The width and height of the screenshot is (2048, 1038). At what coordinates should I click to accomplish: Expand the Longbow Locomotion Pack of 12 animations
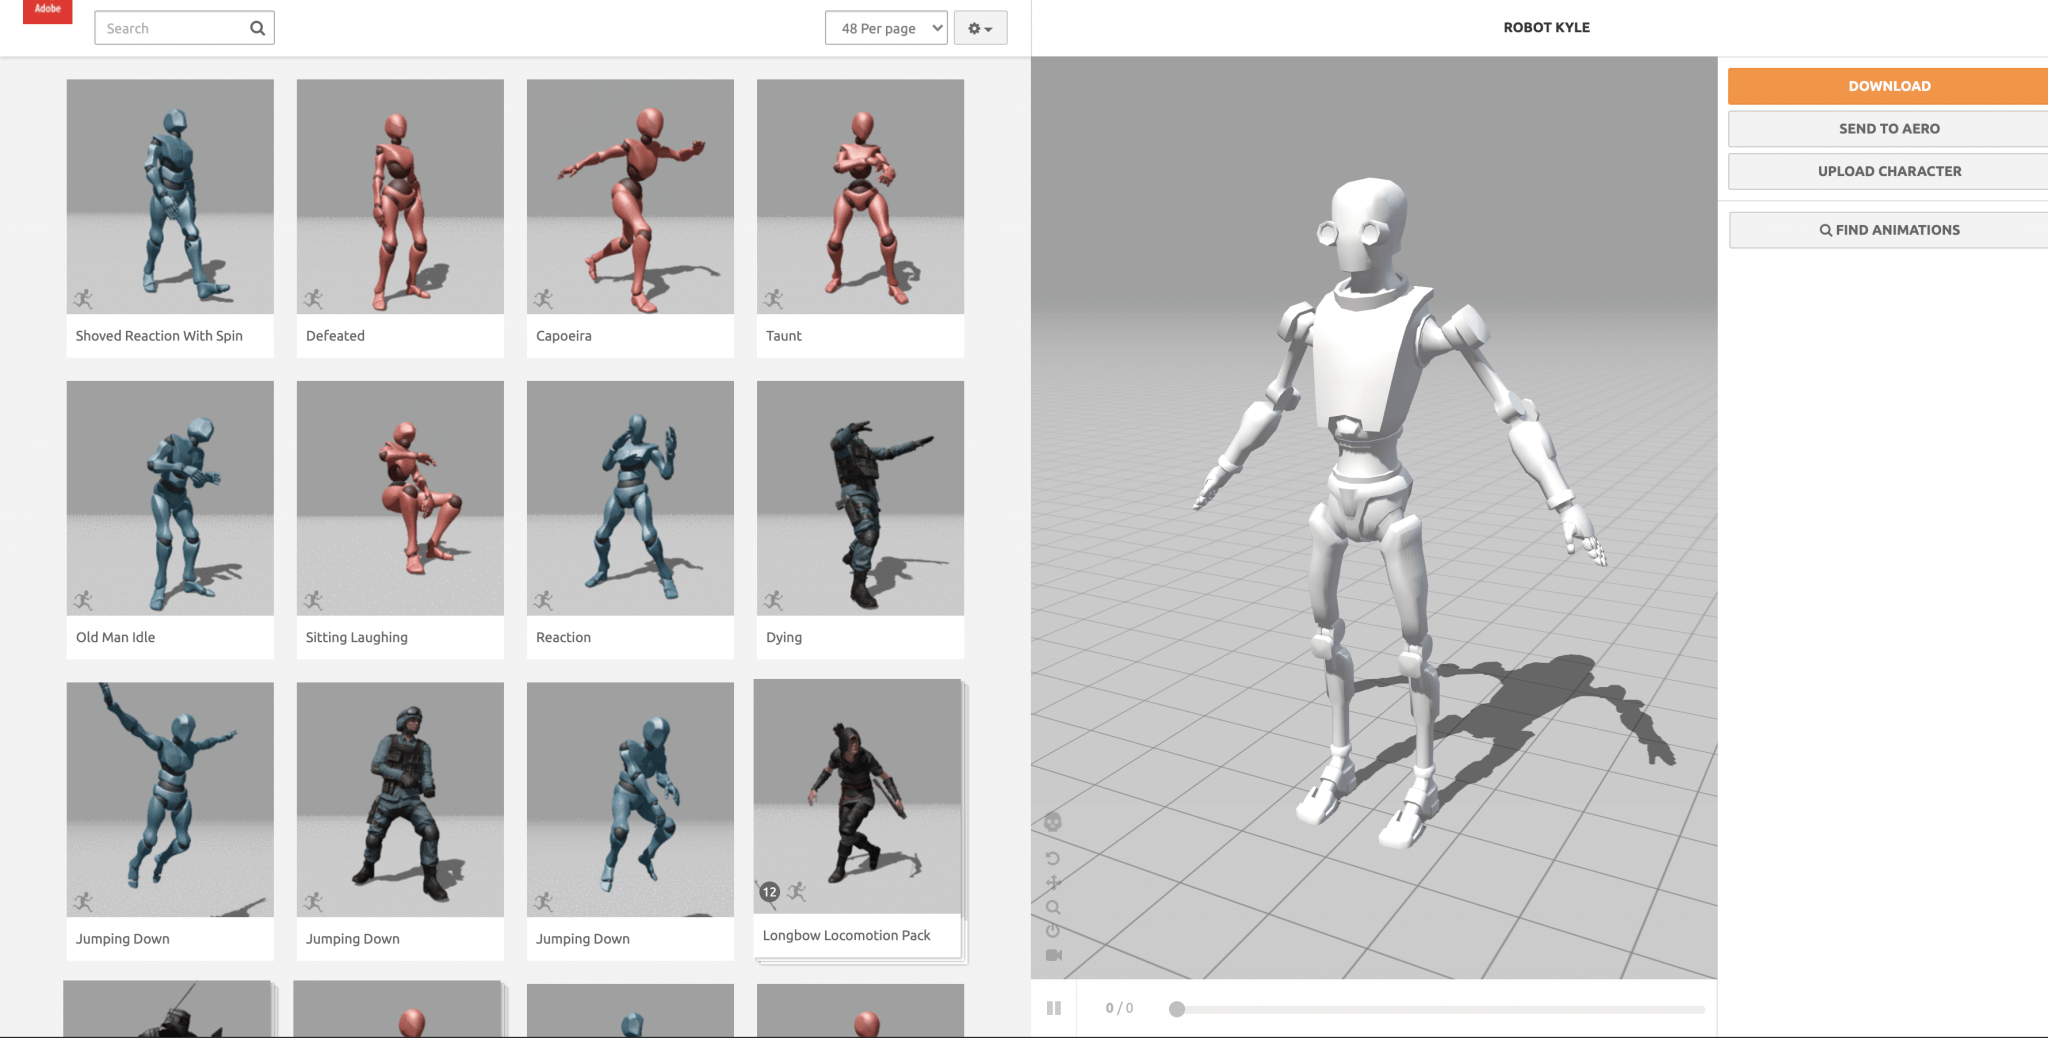tap(770, 891)
